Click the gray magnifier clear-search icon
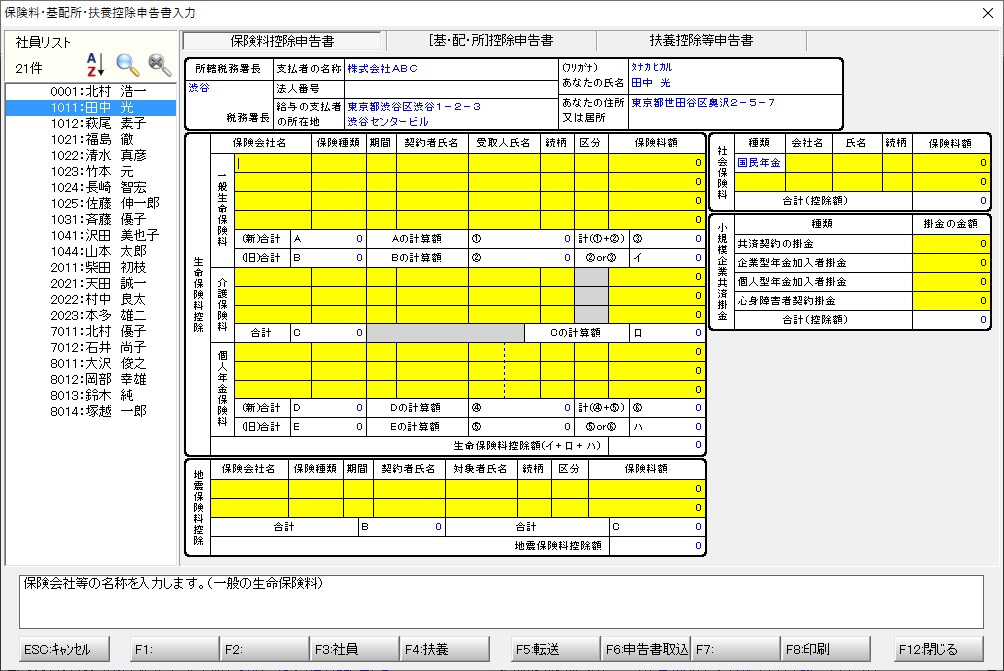 tap(159, 65)
